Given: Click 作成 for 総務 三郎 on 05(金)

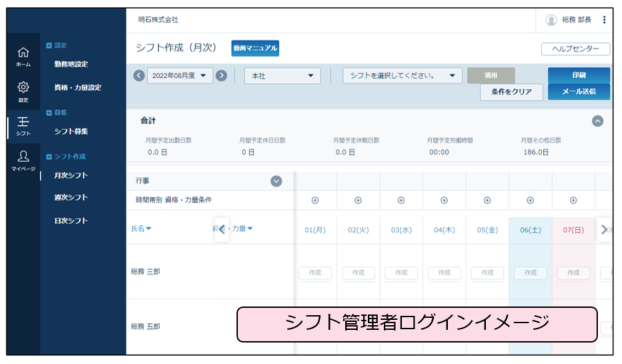Looking at the screenshot, I should pyautogui.click(x=488, y=273).
